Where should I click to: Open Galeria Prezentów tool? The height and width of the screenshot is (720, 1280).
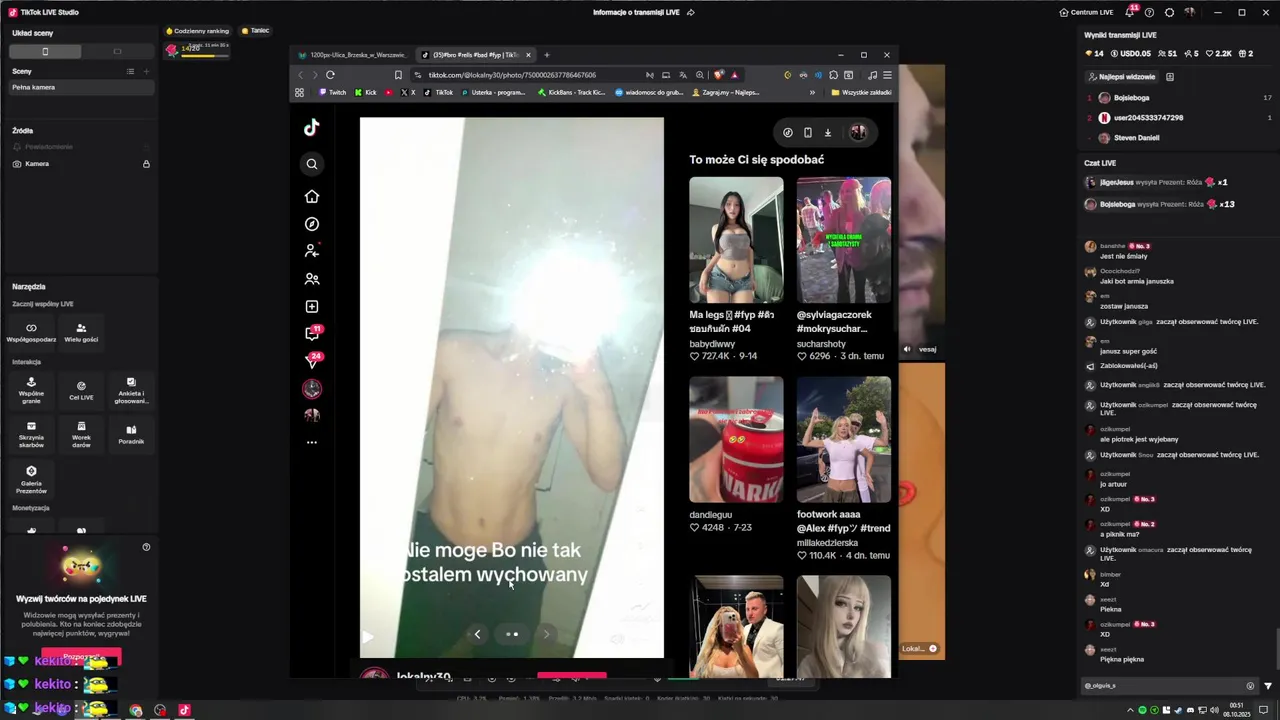[31, 480]
